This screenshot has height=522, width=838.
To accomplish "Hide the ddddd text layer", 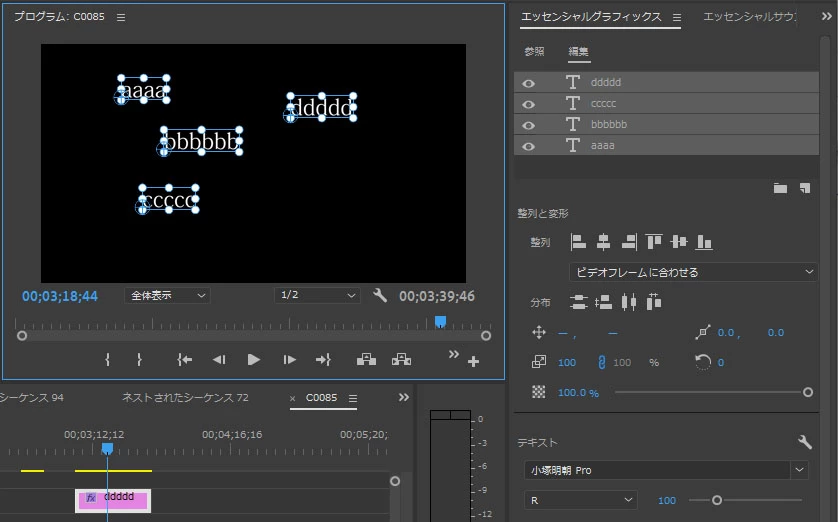I will (x=528, y=83).
